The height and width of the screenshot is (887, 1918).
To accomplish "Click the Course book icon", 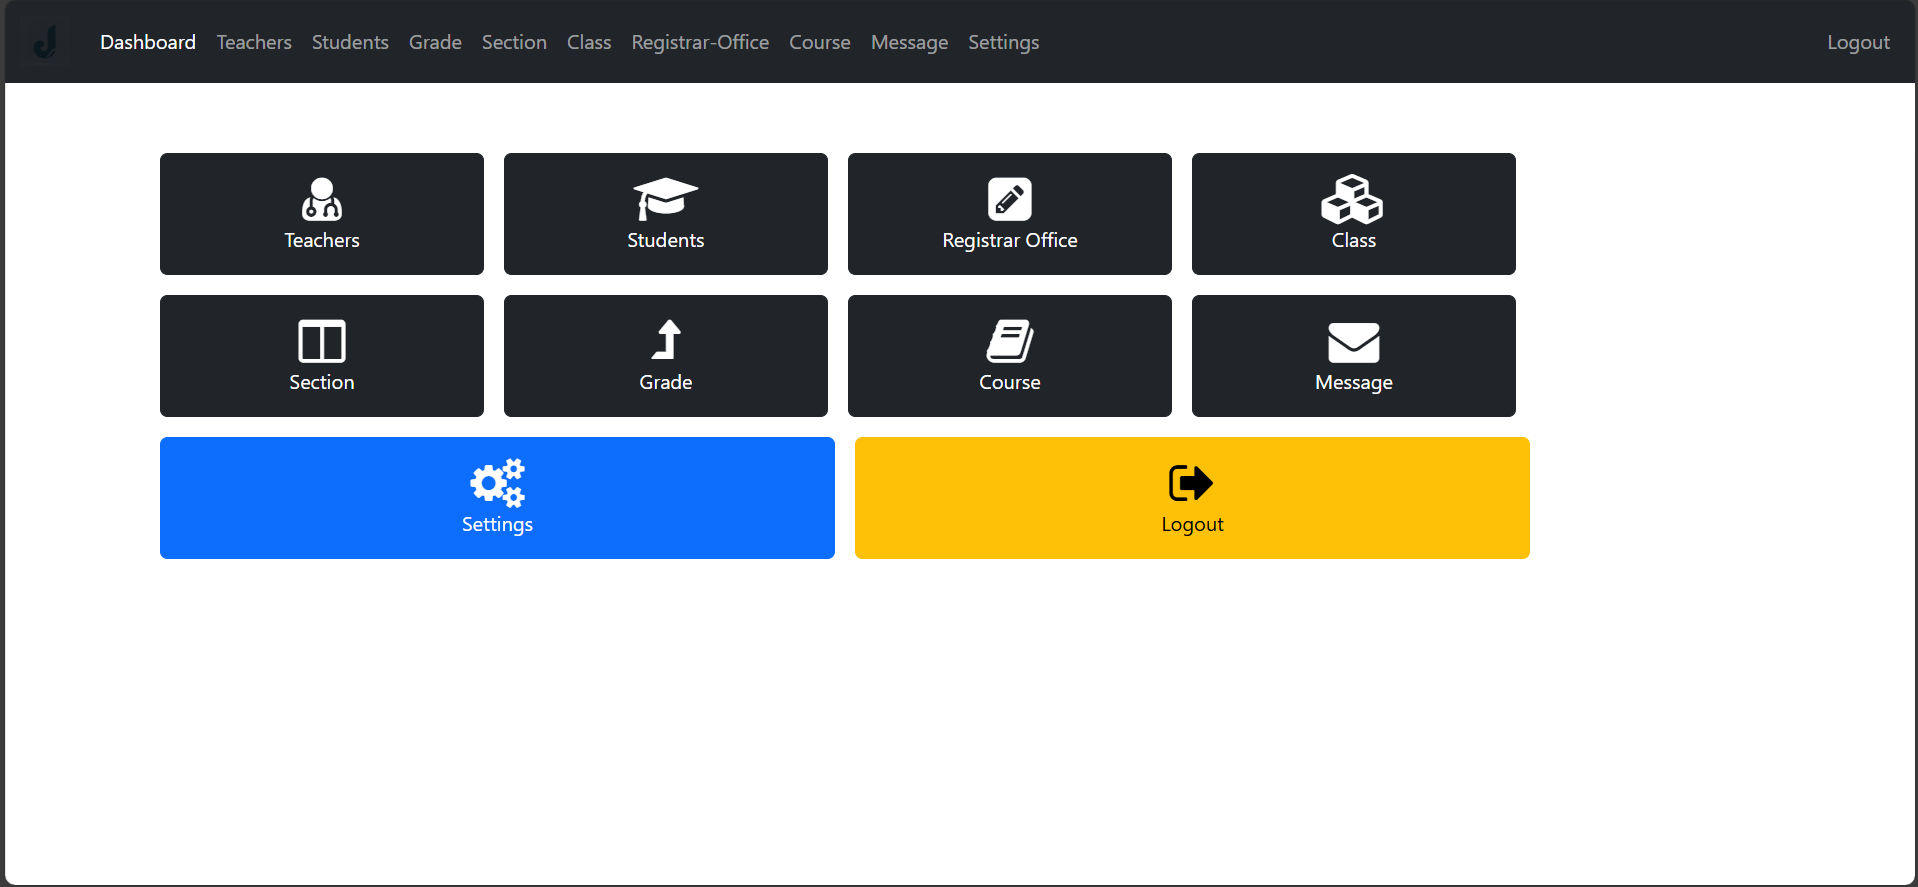I will [1009, 341].
